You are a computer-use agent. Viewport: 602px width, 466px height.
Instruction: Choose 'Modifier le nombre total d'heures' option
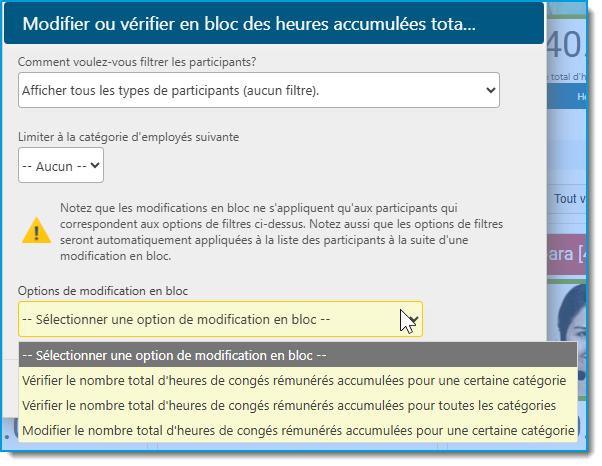[298, 430]
